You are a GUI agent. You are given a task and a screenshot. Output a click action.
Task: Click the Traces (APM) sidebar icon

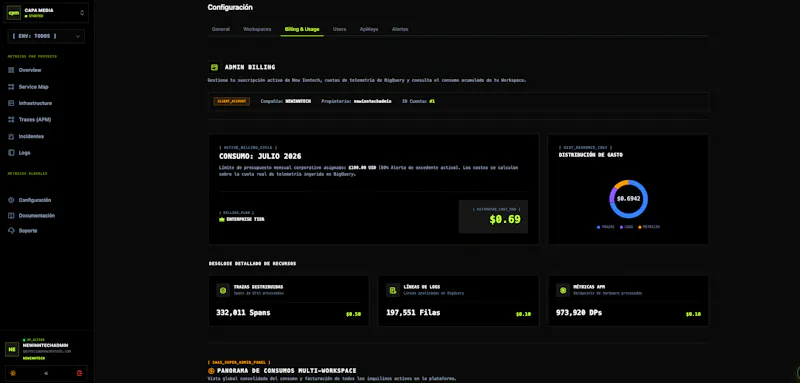[11, 120]
